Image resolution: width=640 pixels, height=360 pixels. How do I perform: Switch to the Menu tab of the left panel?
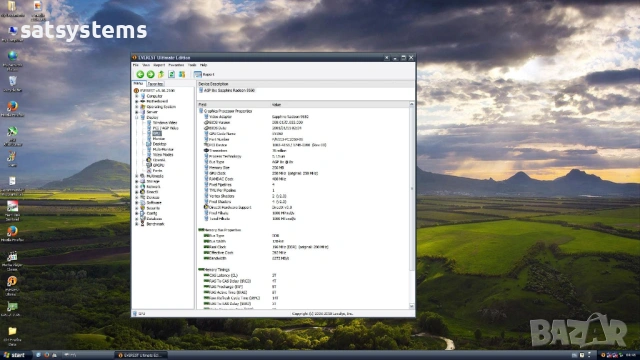click(x=138, y=84)
